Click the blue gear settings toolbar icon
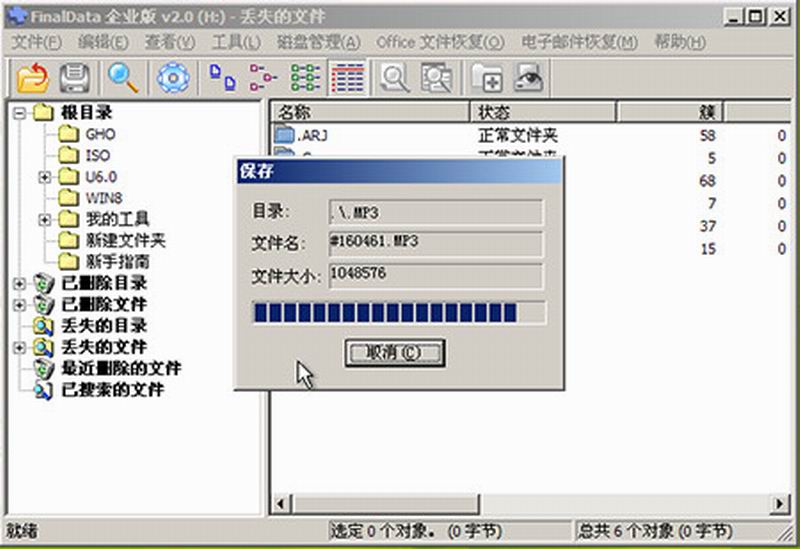Image resolution: width=800 pixels, height=549 pixels. [x=172, y=78]
